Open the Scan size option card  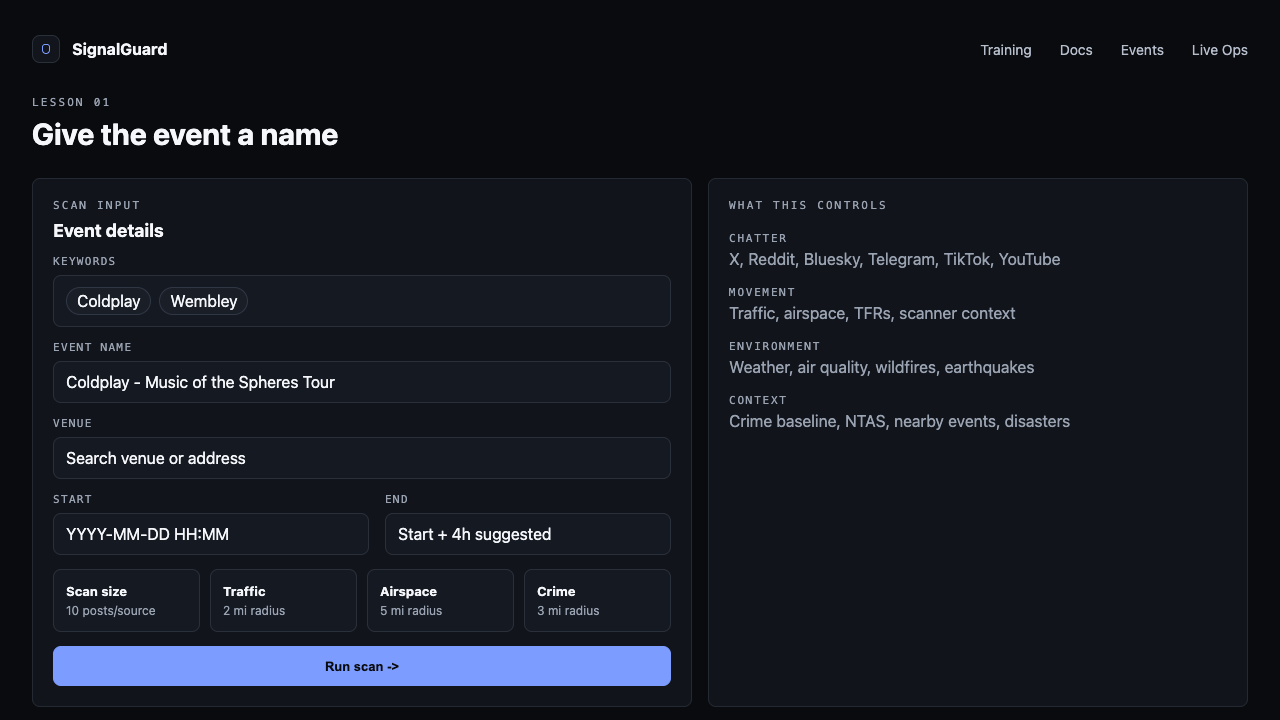pyautogui.click(x=126, y=600)
